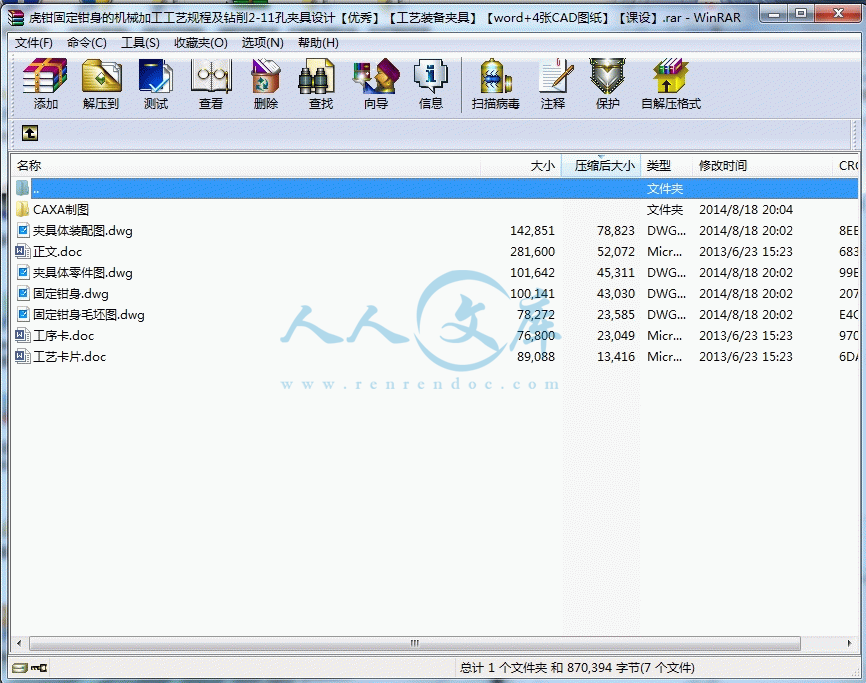The image size is (866, 683).
Task: Click the 工序卡.doc Word file icon
Action: click(22, 335)
